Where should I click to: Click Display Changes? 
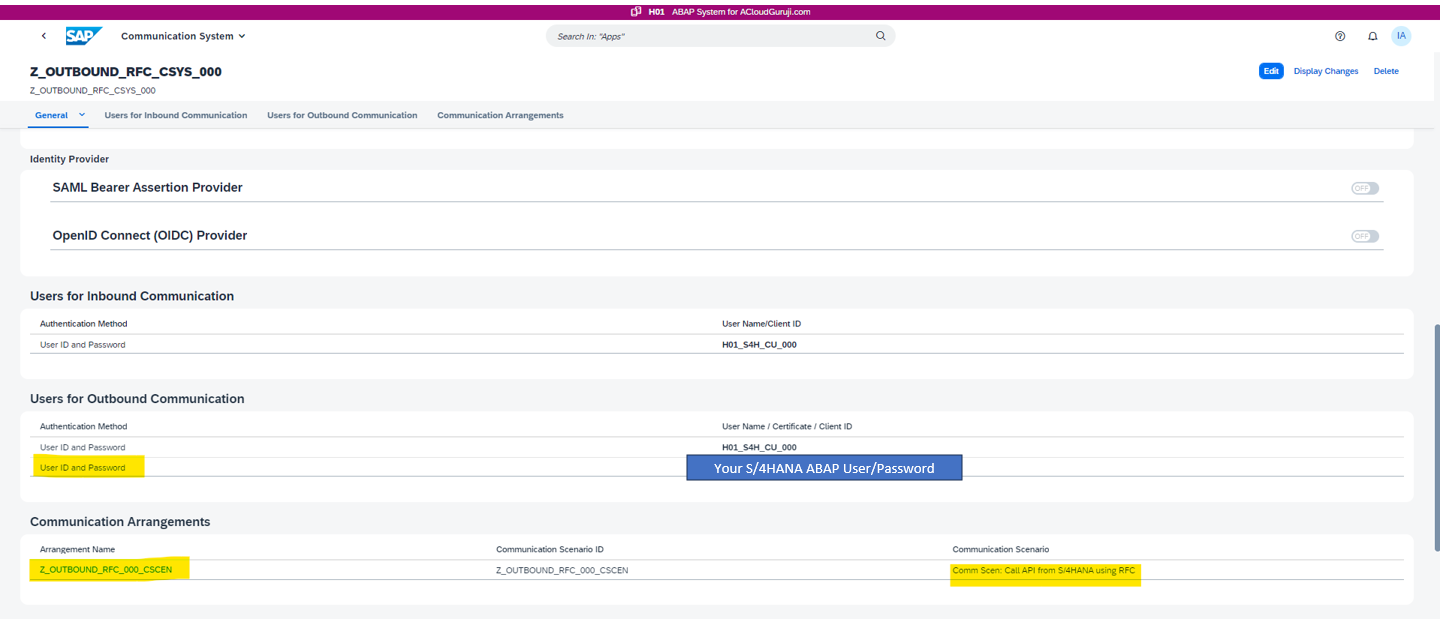tap(1326, 71)
